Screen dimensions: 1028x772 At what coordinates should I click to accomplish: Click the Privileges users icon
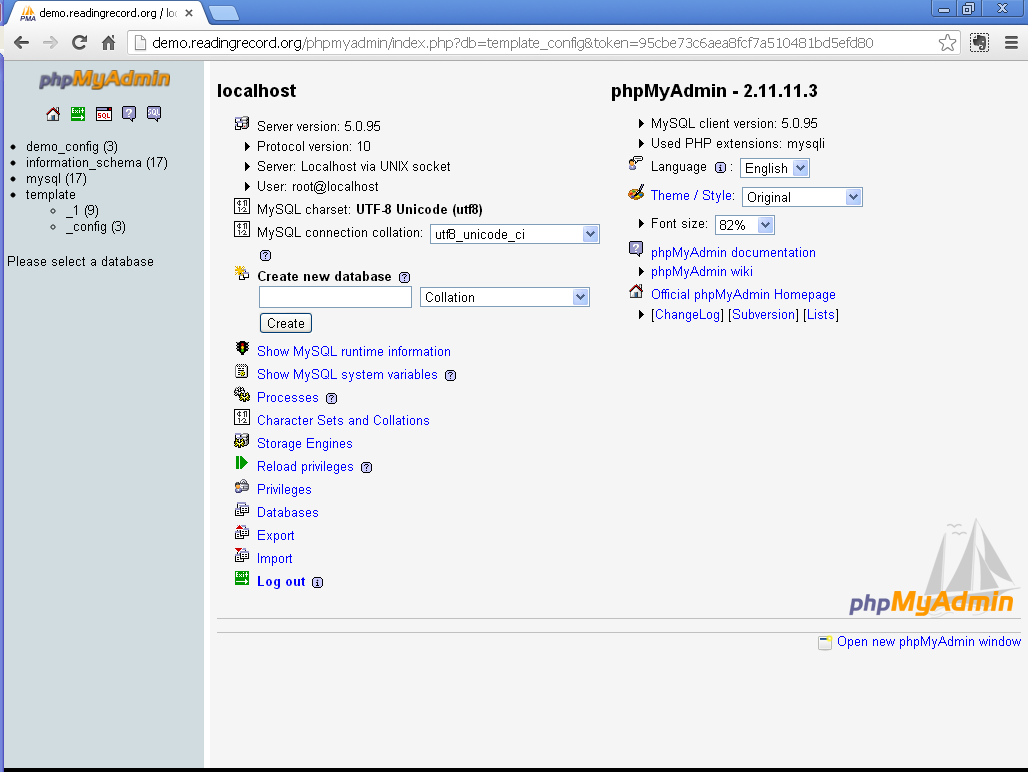click(242, 486)
